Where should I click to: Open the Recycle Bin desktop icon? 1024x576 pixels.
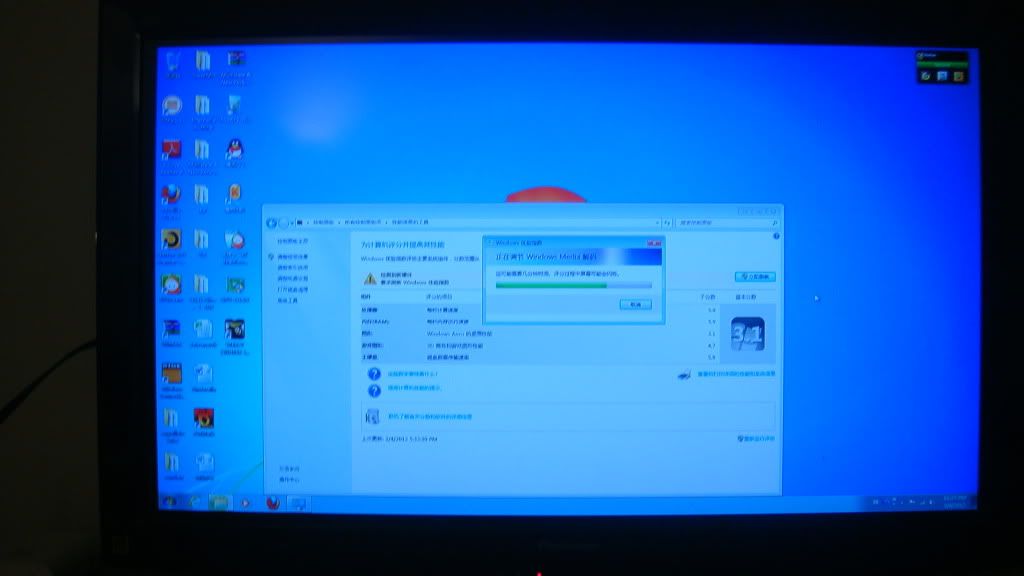coord(173,62)
